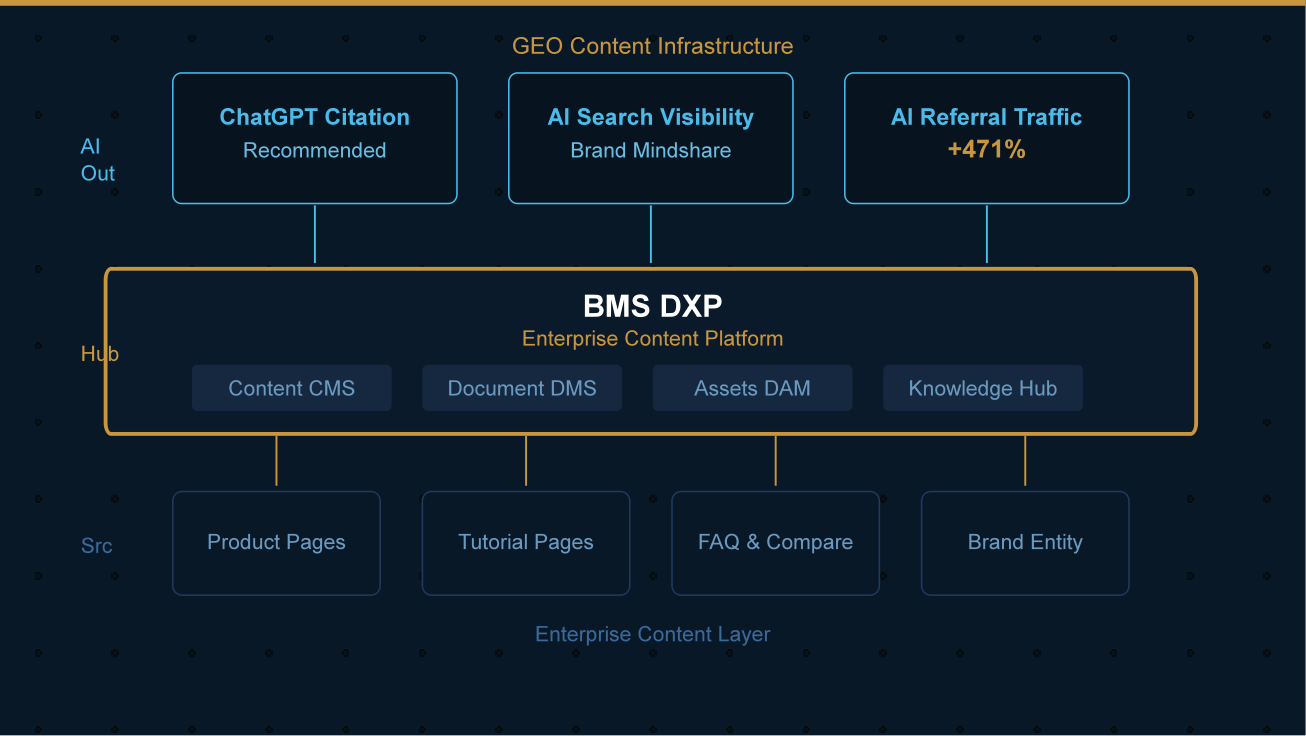Select the Tutorial Pages box

(x=526, y=543)
